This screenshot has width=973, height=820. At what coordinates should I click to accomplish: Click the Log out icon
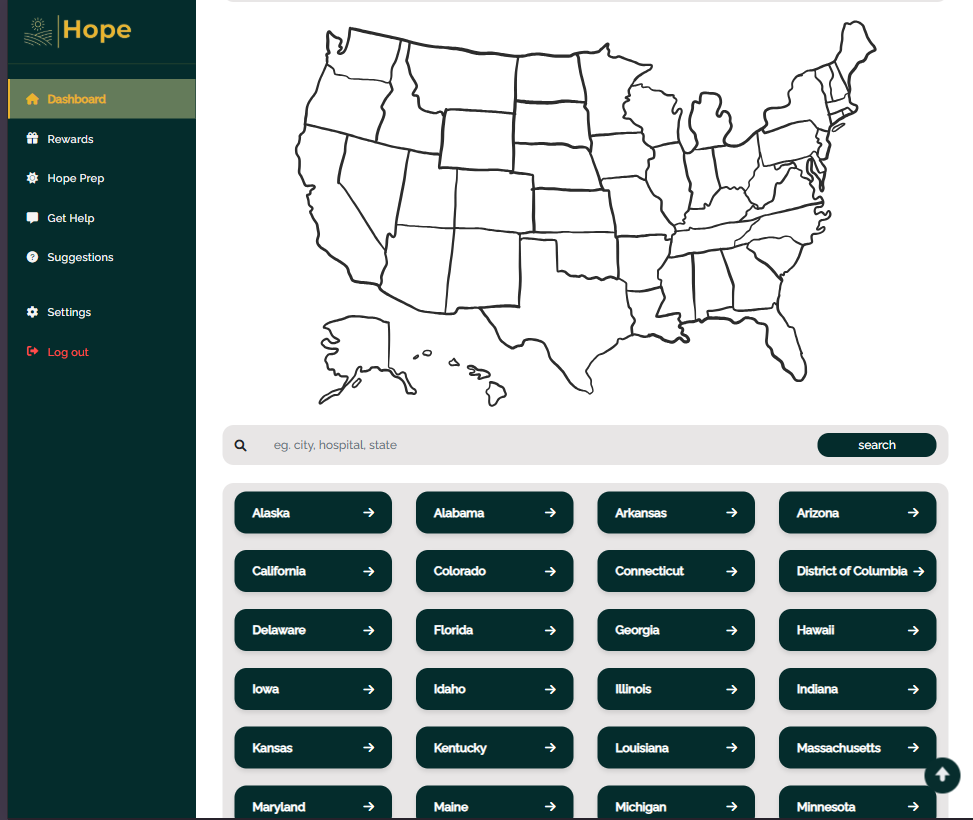point(32,352)
